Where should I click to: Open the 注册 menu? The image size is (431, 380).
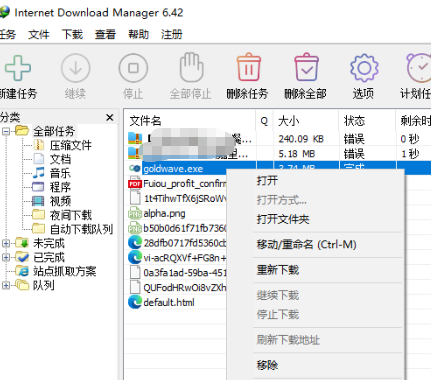[x=171, y=34]
